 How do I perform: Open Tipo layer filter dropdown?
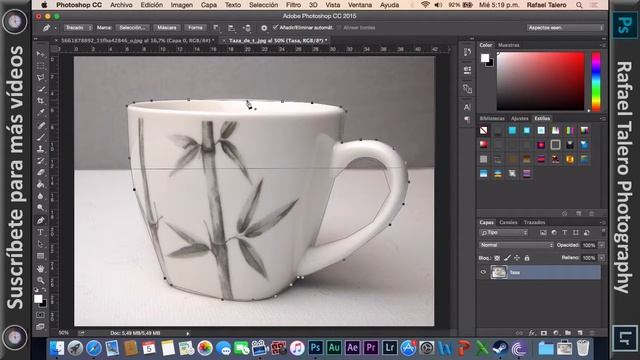pyautogui.click(x=504, y=233)
